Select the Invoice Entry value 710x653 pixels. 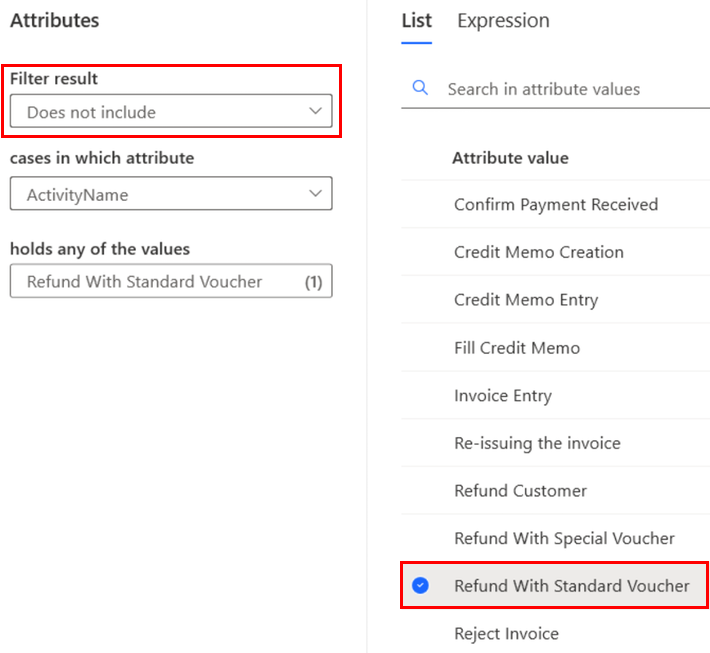pyautogui.click(x=503, y=396)
